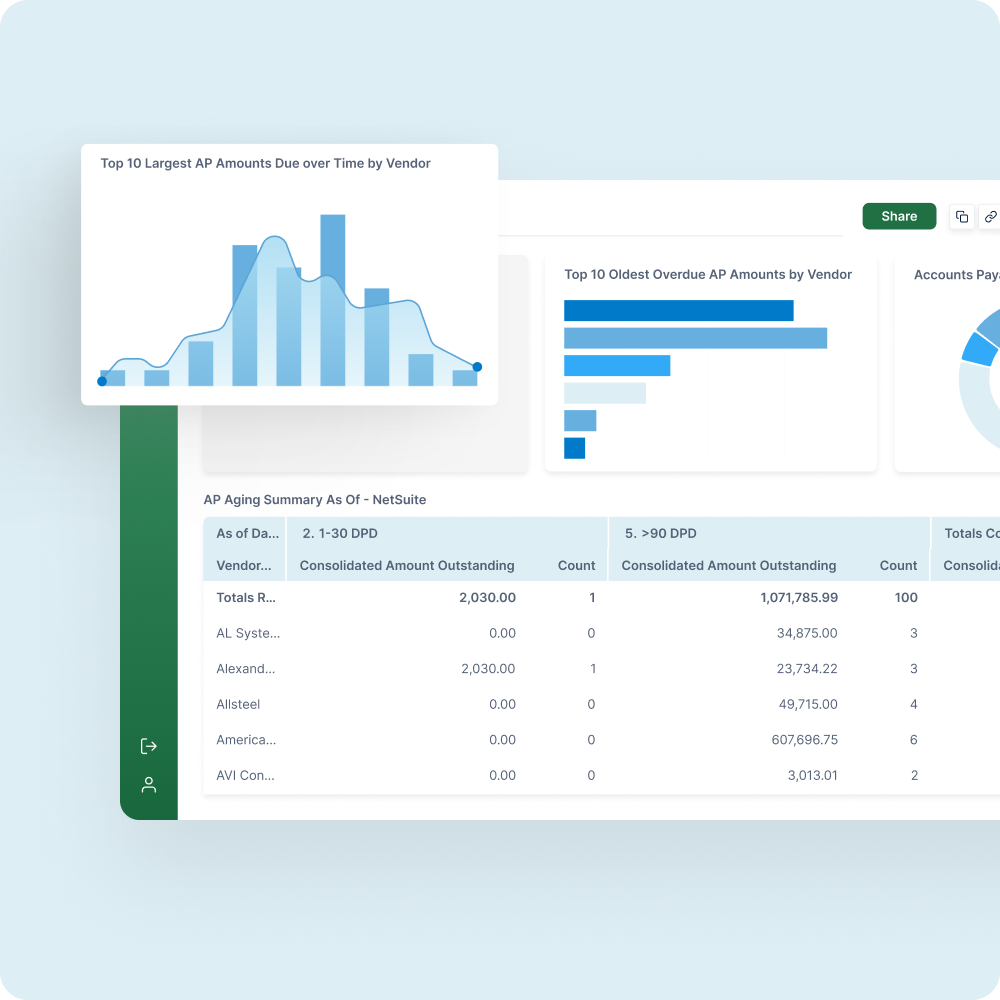Expand the truncated Vendor column header
Screen dimensions: 1000x1000
245,565
